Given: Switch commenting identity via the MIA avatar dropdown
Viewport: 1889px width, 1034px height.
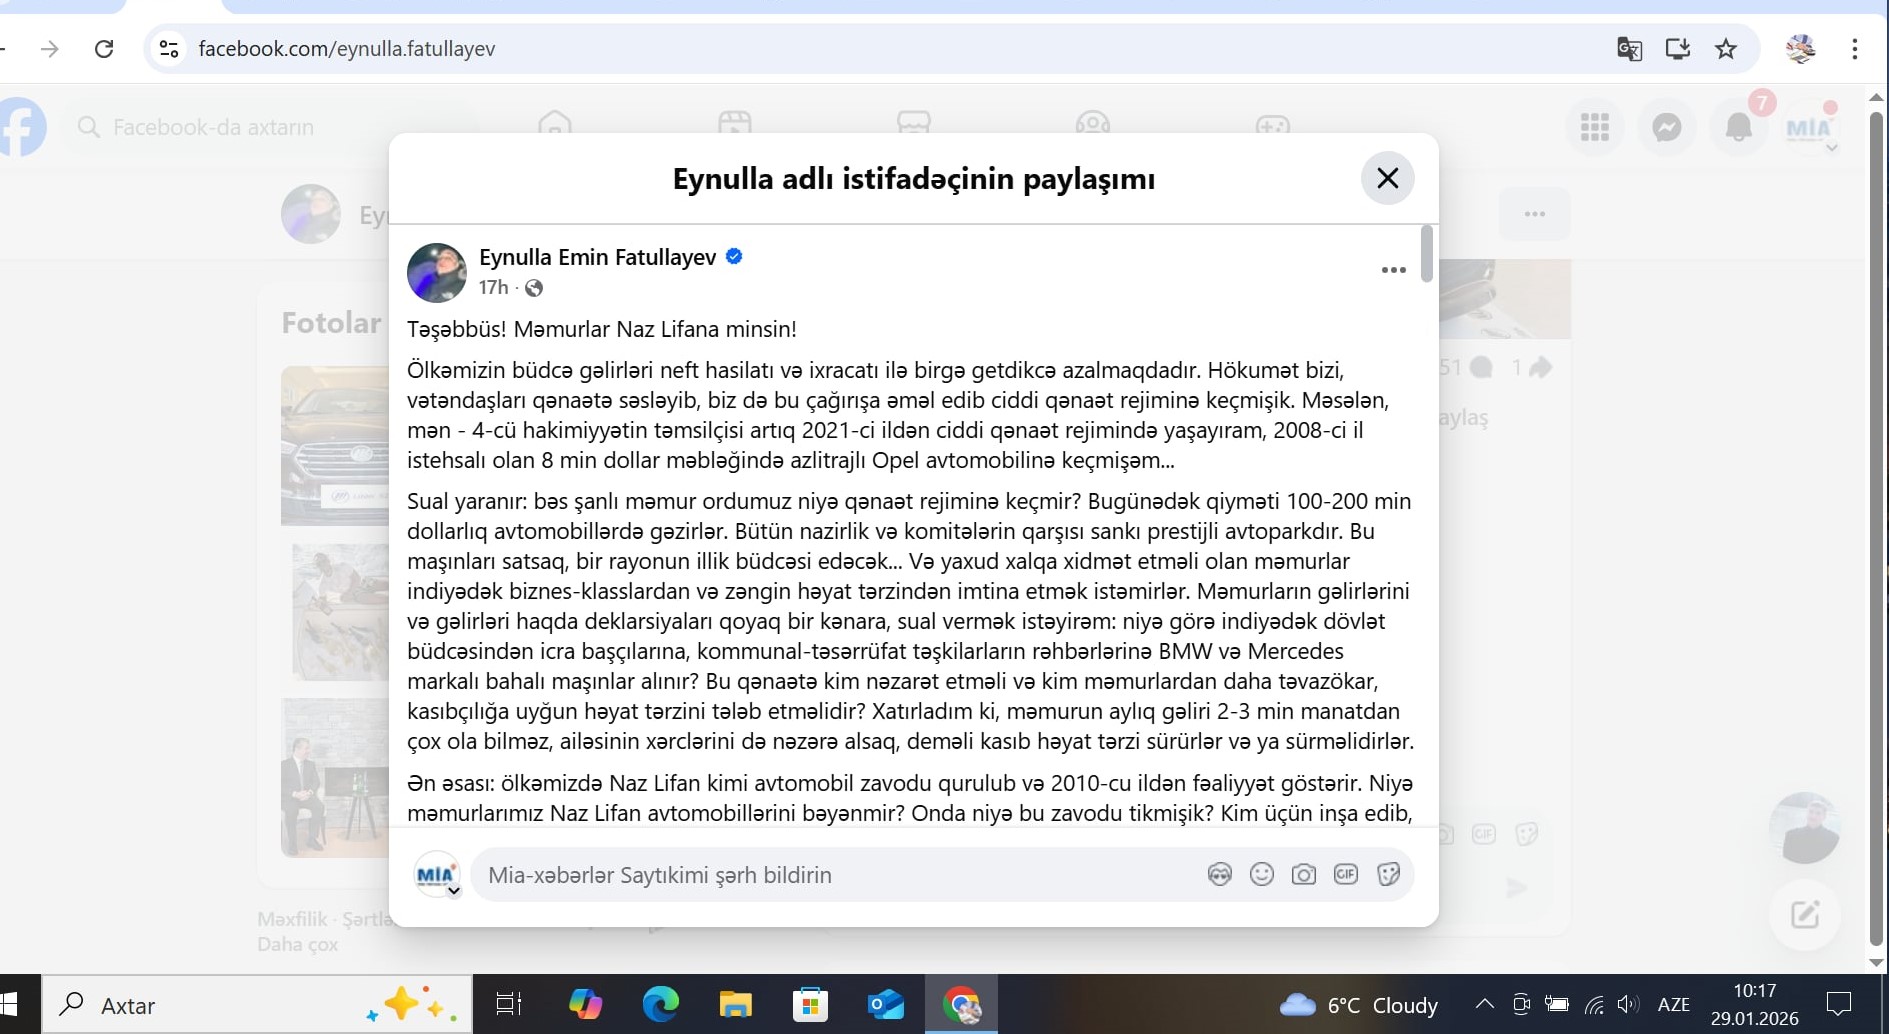Looking at the screenshot, I should 437,875.
